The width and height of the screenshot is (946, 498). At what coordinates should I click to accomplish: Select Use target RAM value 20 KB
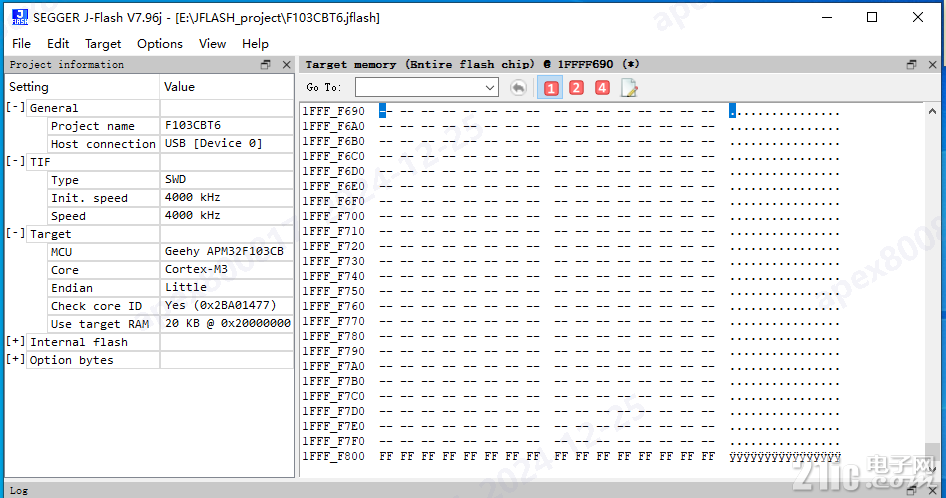click(228, 324)
